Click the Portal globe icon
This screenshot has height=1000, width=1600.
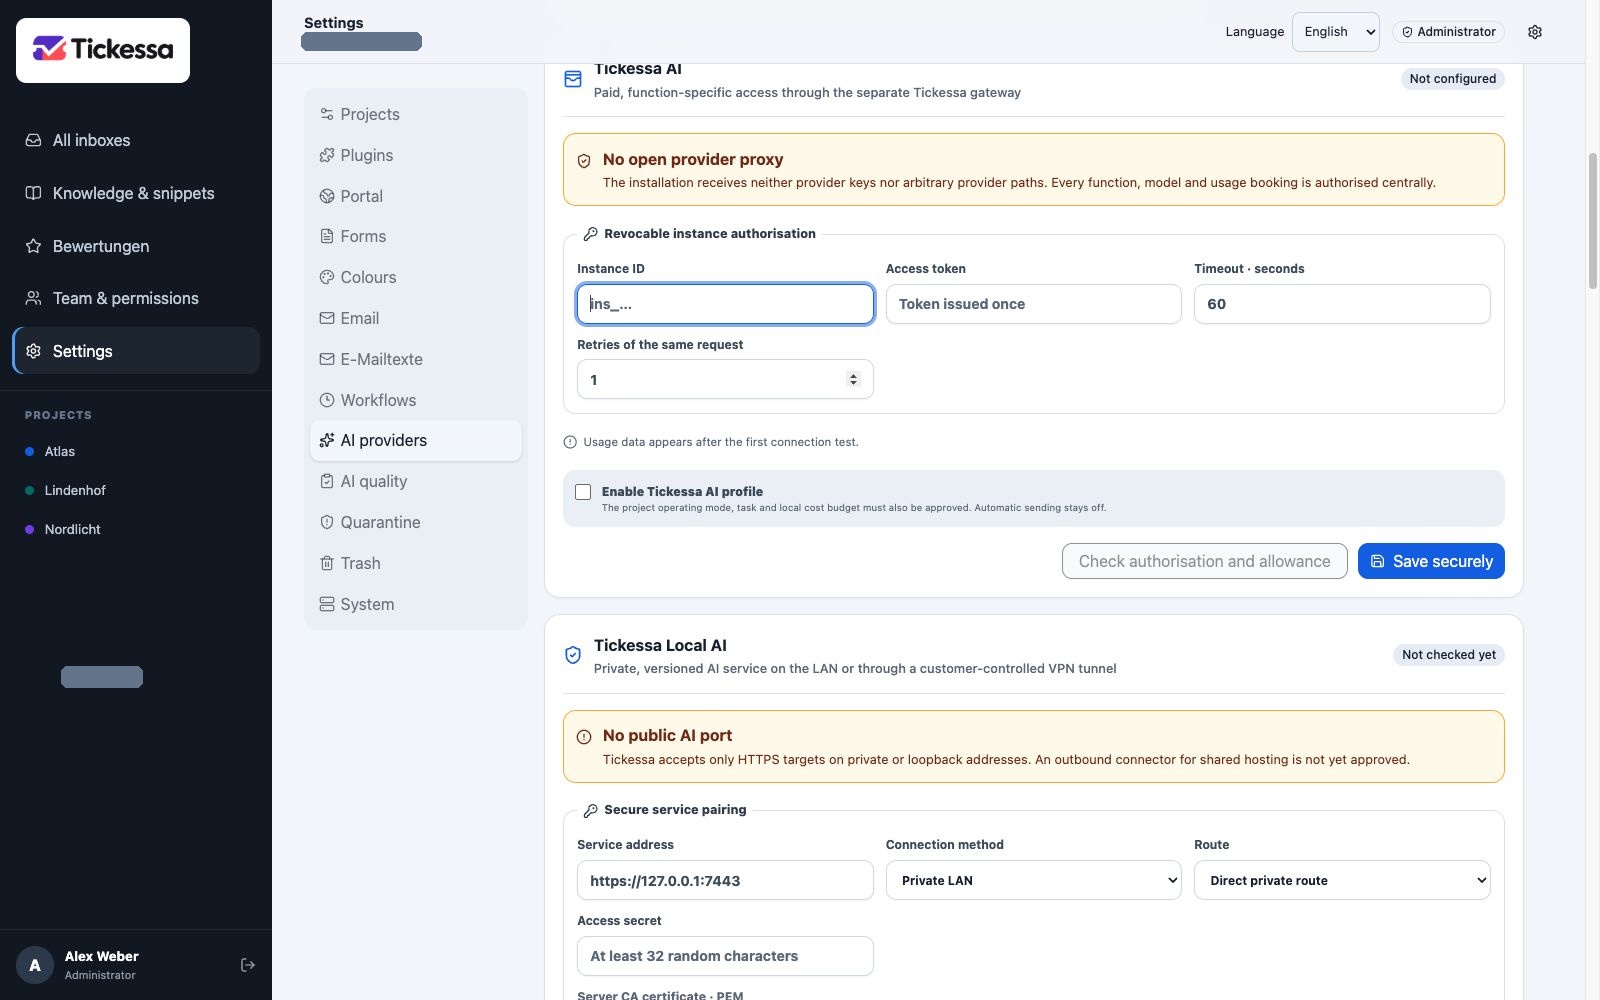326,196
